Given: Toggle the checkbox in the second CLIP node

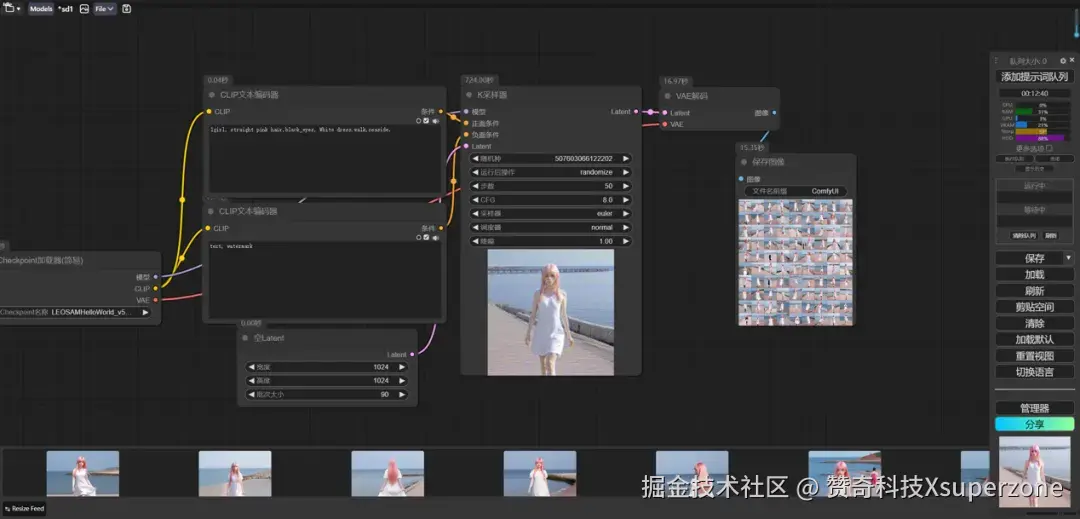Looking at the screenshot, I should (x=427, y=237).
